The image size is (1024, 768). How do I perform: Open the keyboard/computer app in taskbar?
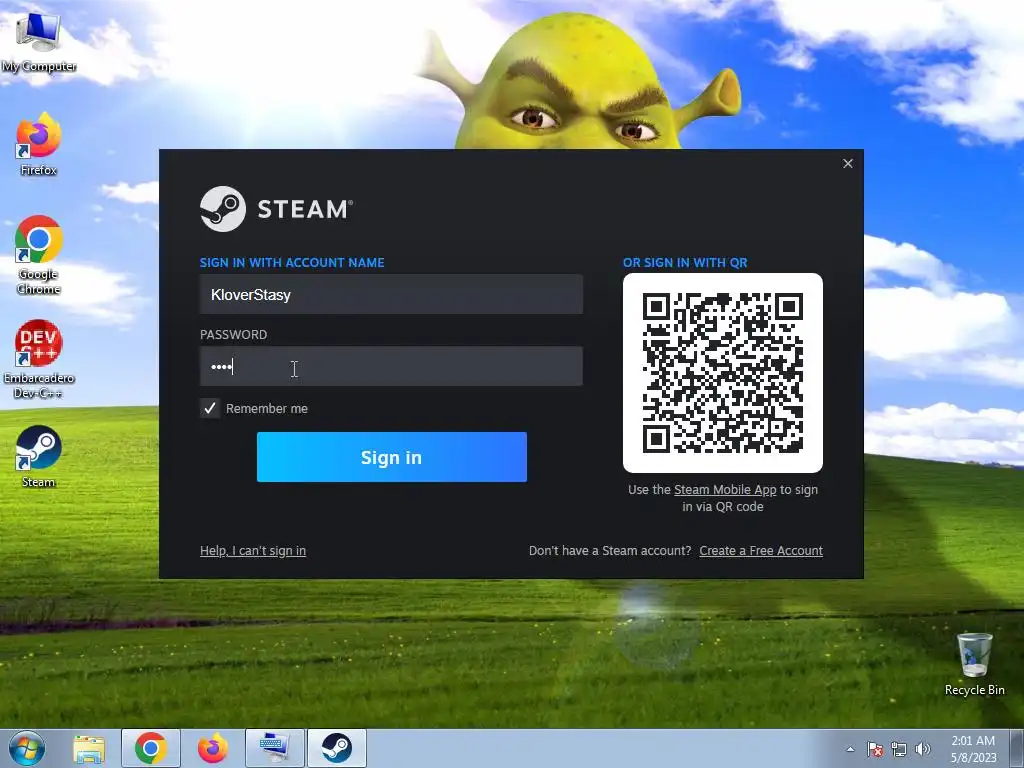click(x=274, y=748)
